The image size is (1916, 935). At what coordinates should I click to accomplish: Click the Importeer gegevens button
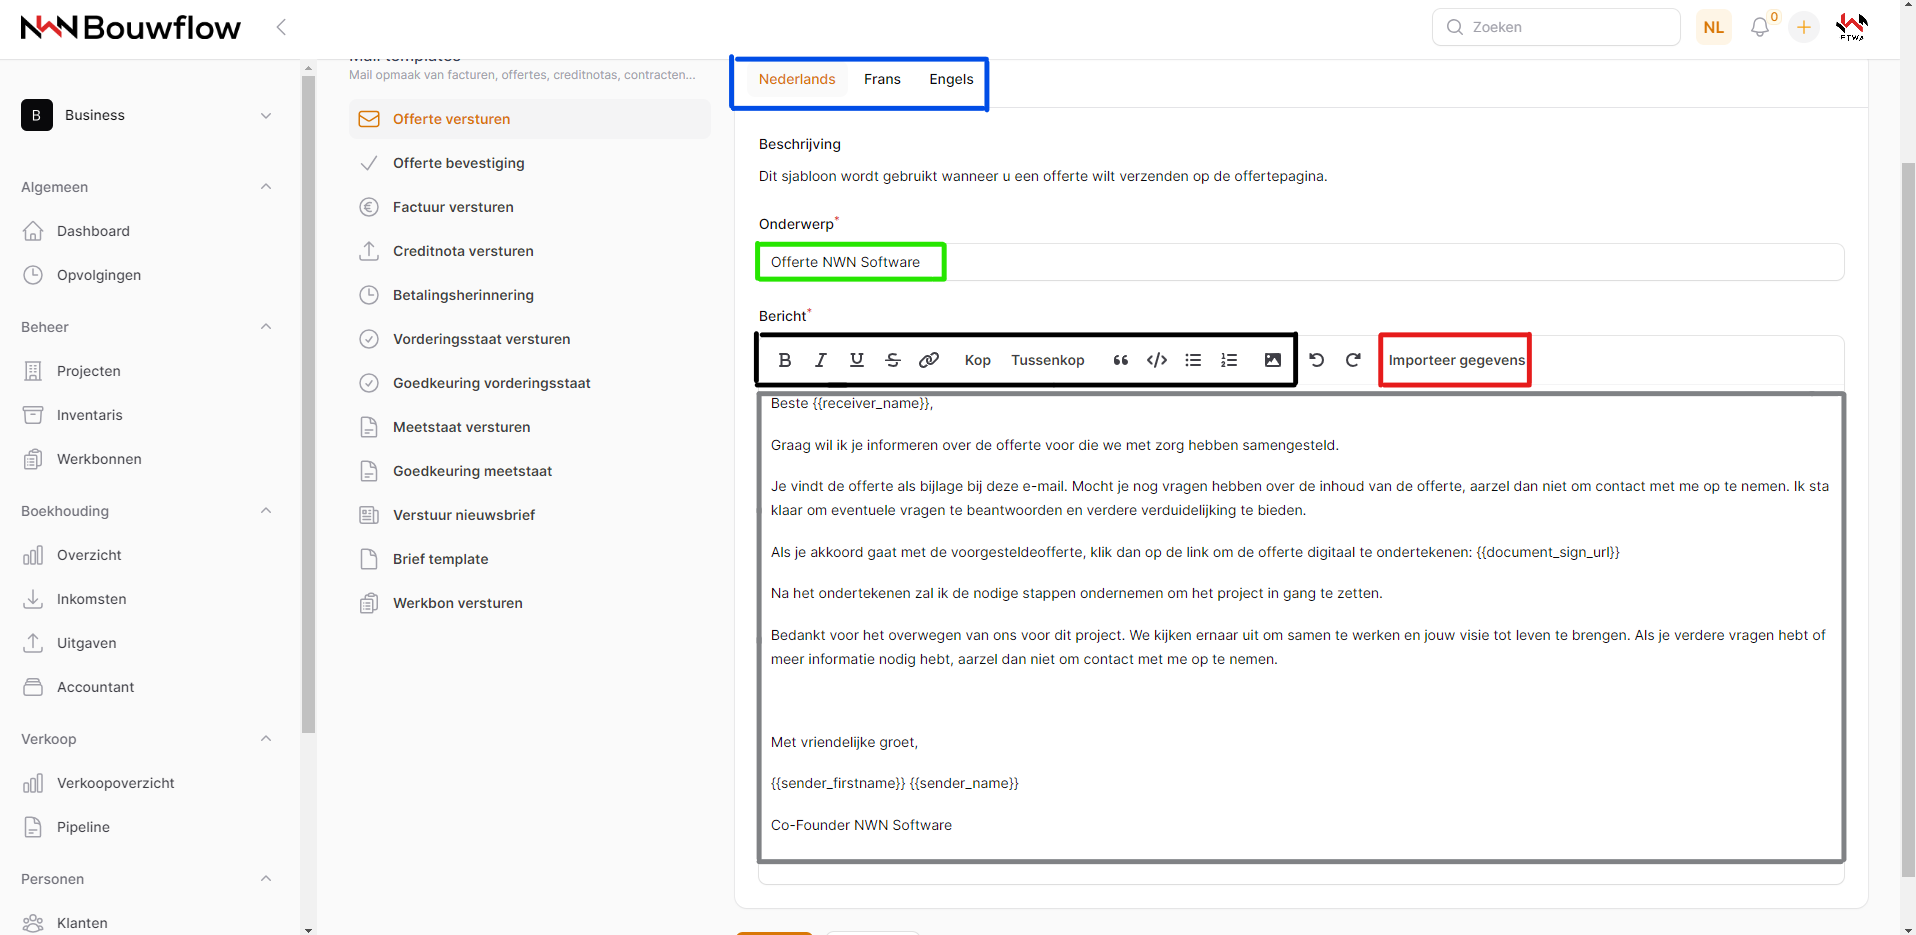click(1456, 360)
